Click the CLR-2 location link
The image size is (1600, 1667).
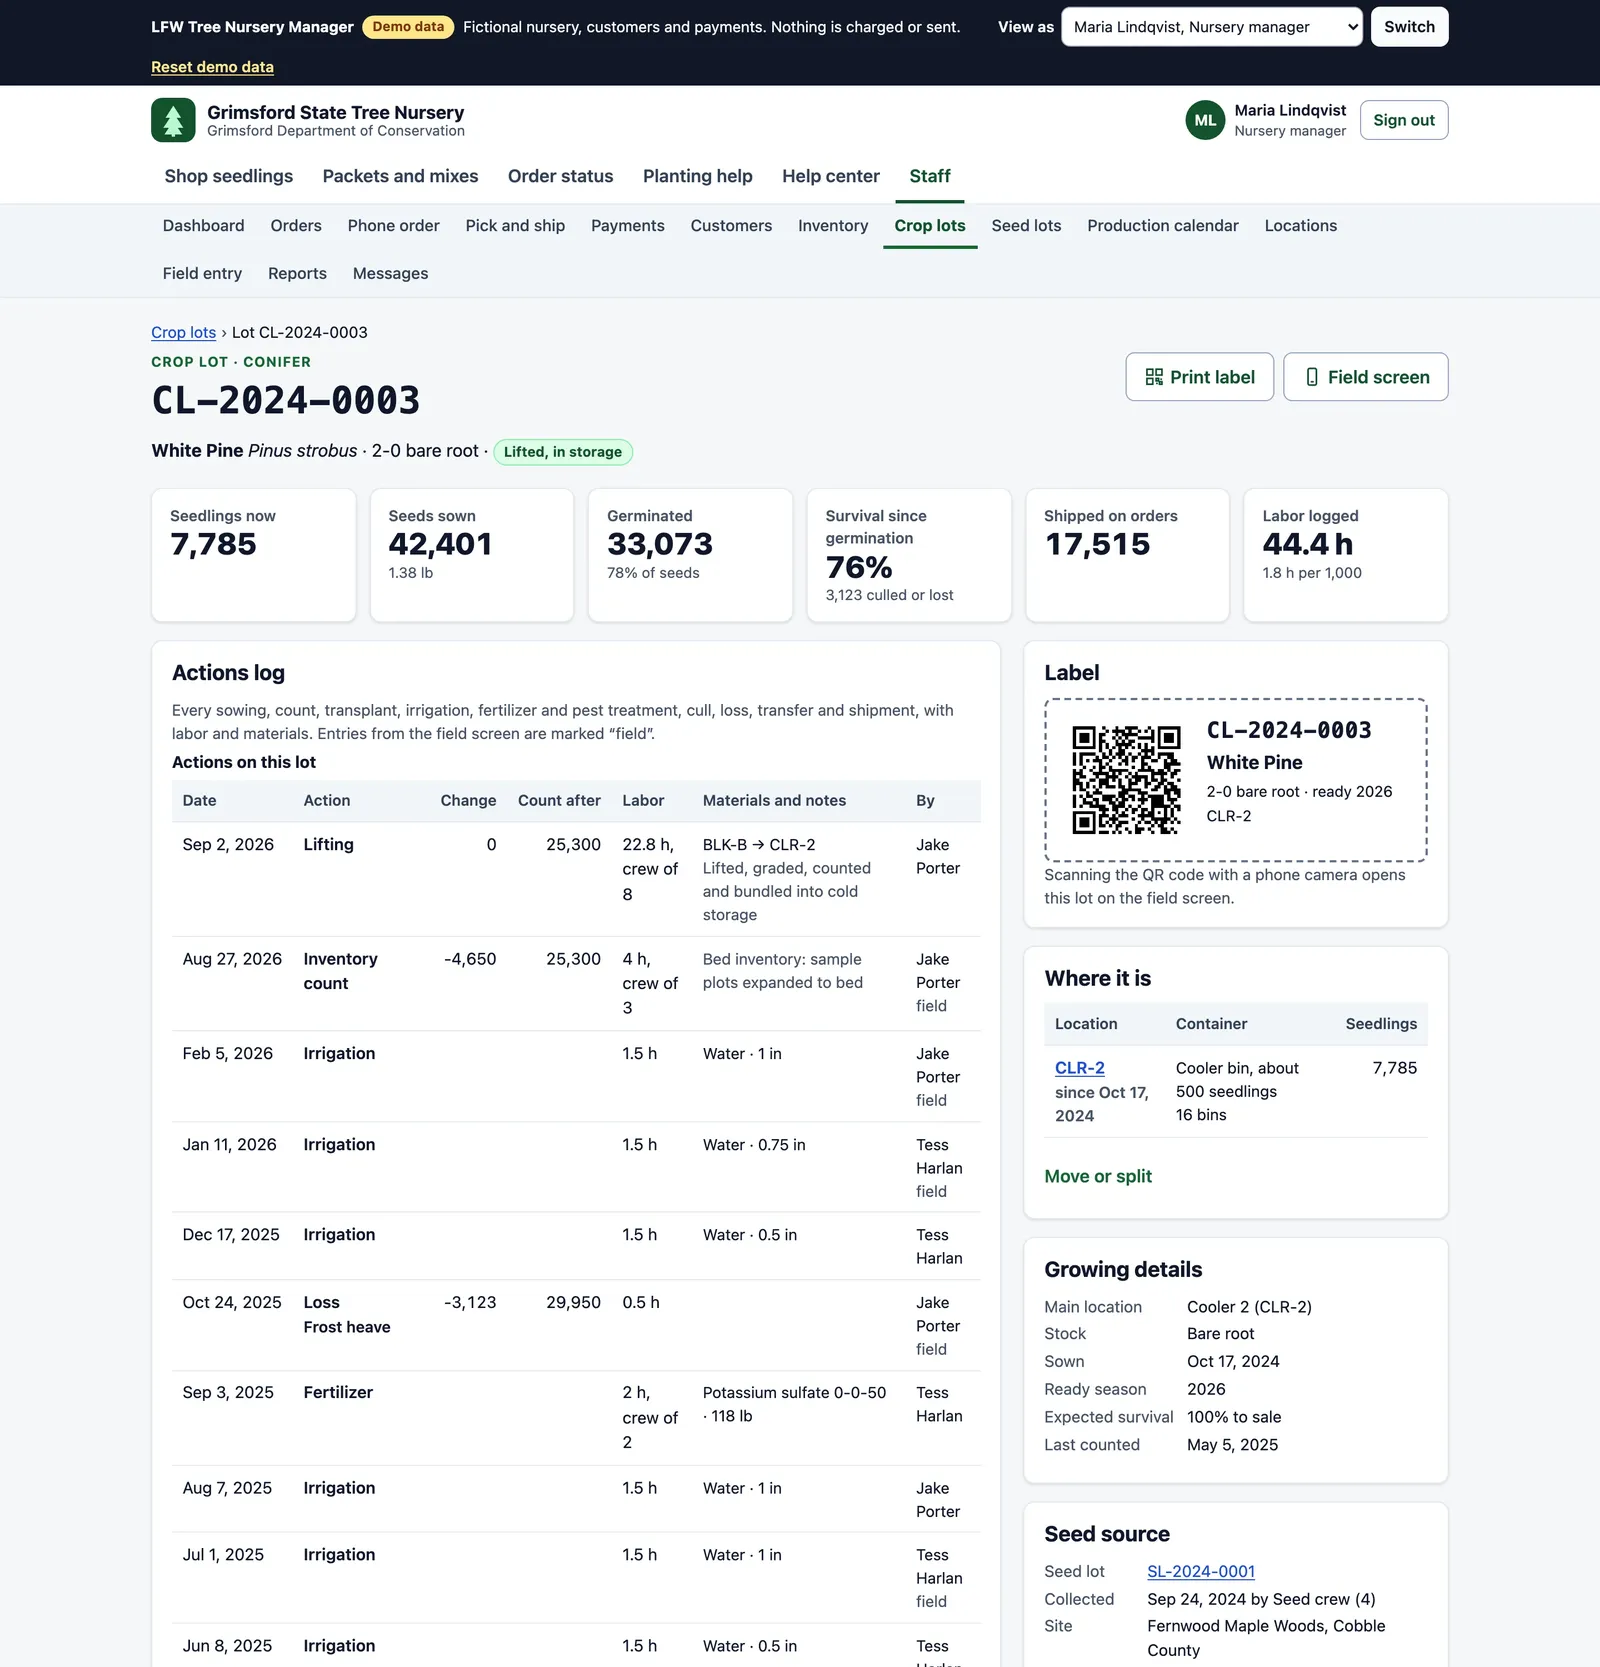1079,1068
